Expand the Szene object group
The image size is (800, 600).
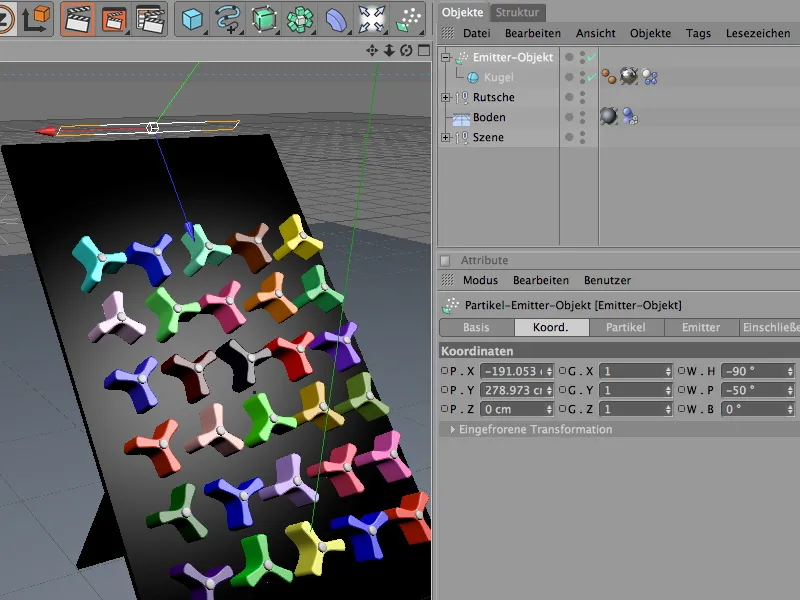[x=446, y=137]
